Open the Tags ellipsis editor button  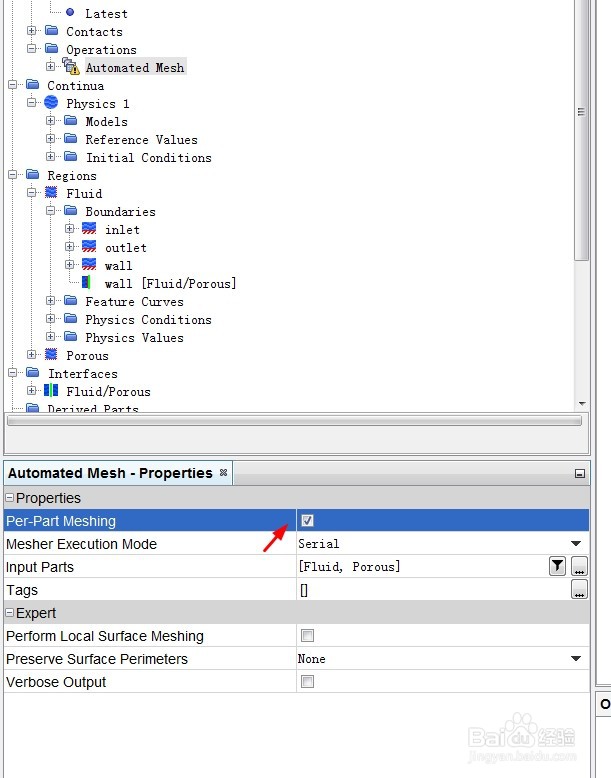[x=579, y=590]
